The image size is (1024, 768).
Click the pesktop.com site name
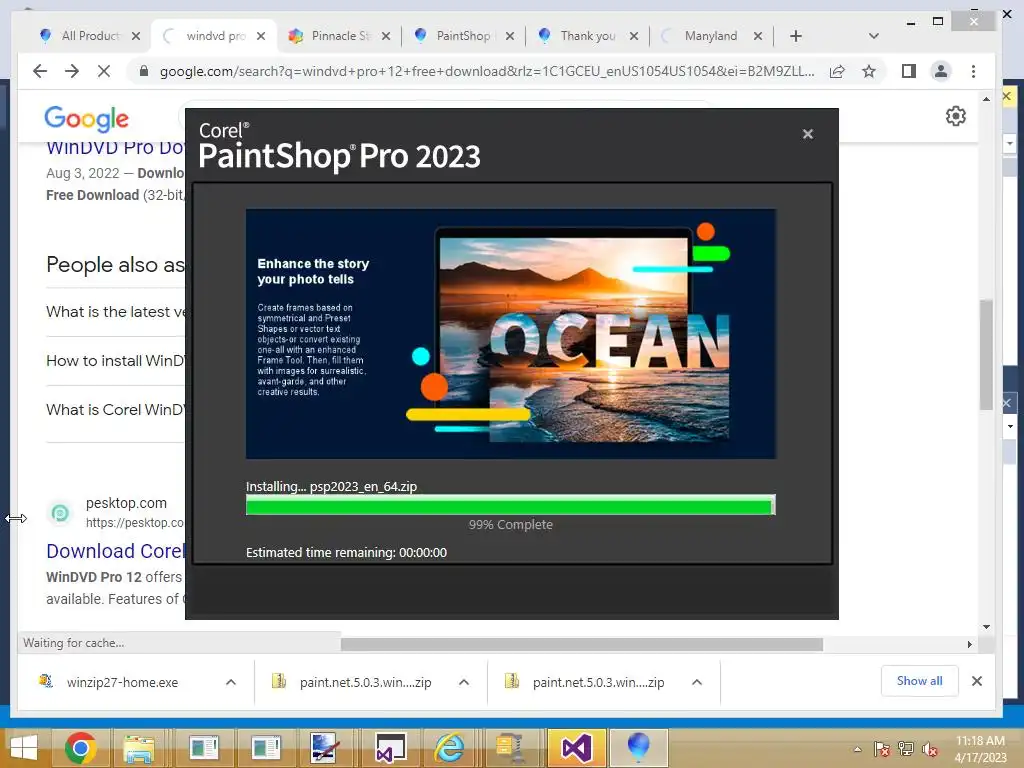[x=126, y=503]
